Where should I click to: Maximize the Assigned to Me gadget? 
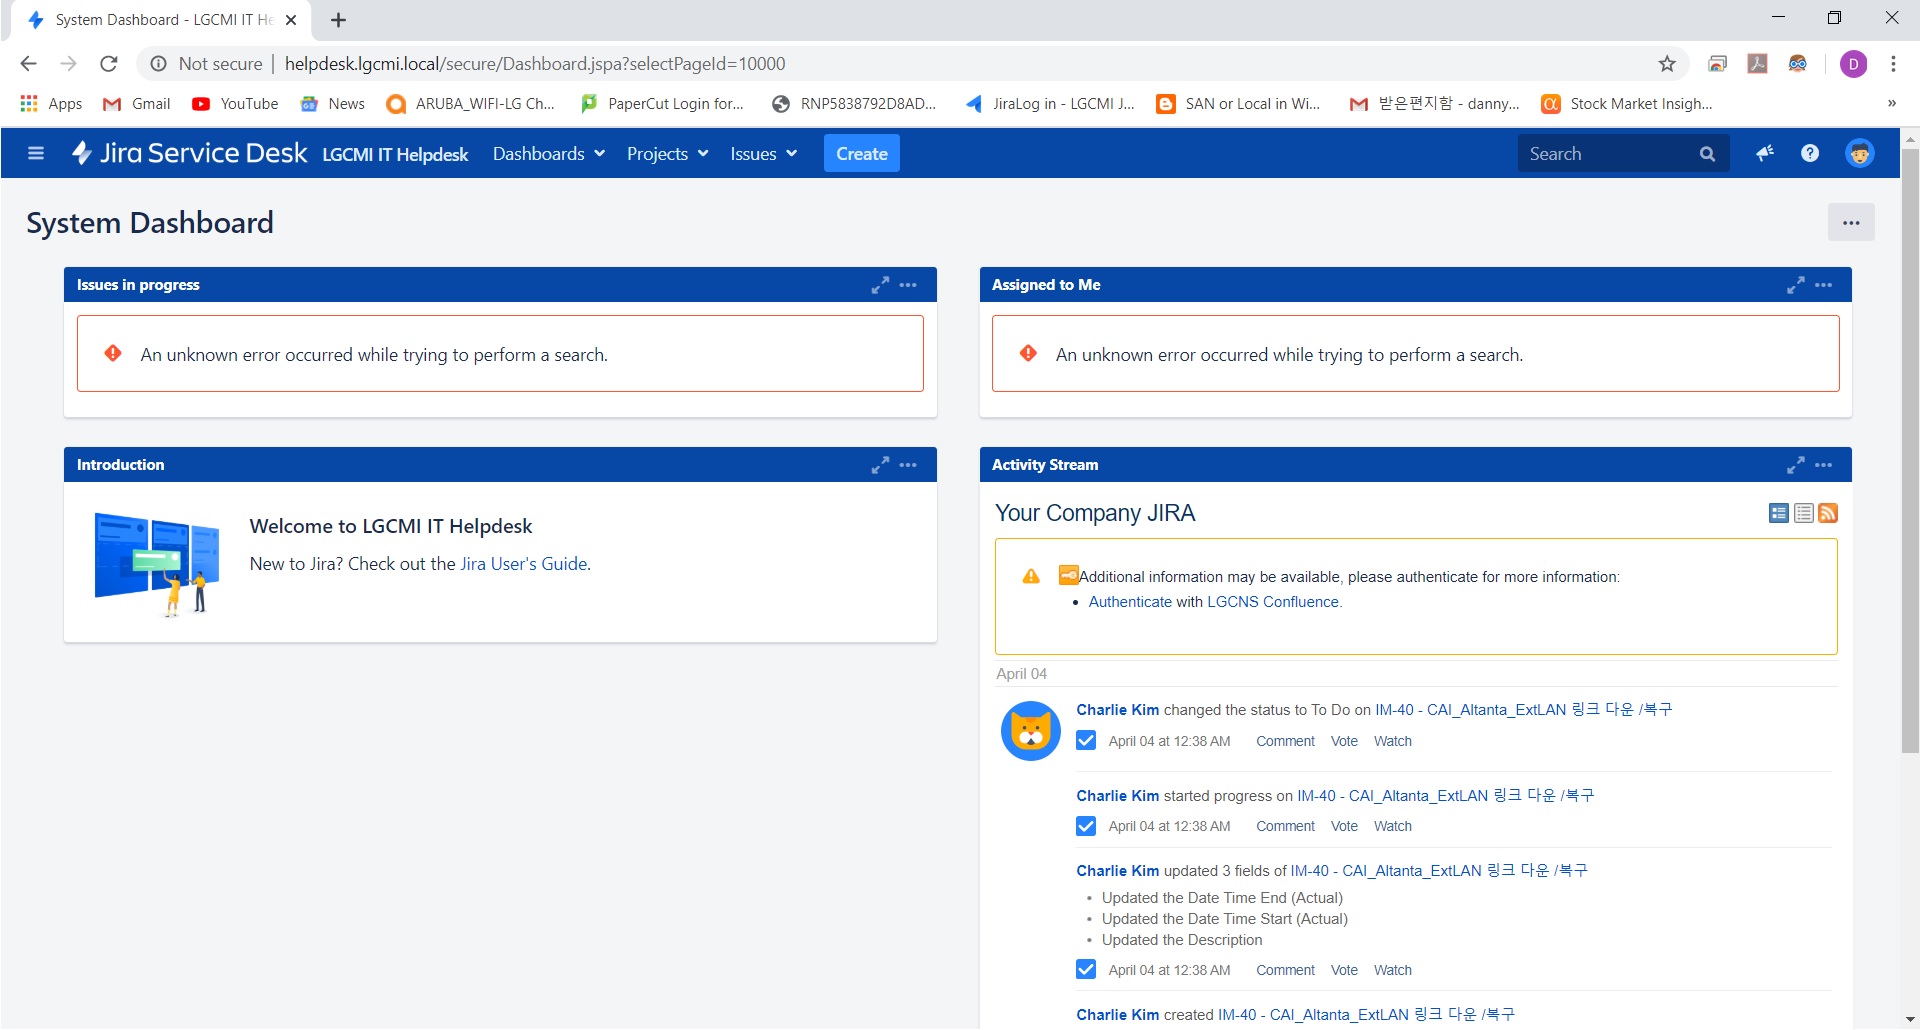[x=1796, y=285]
